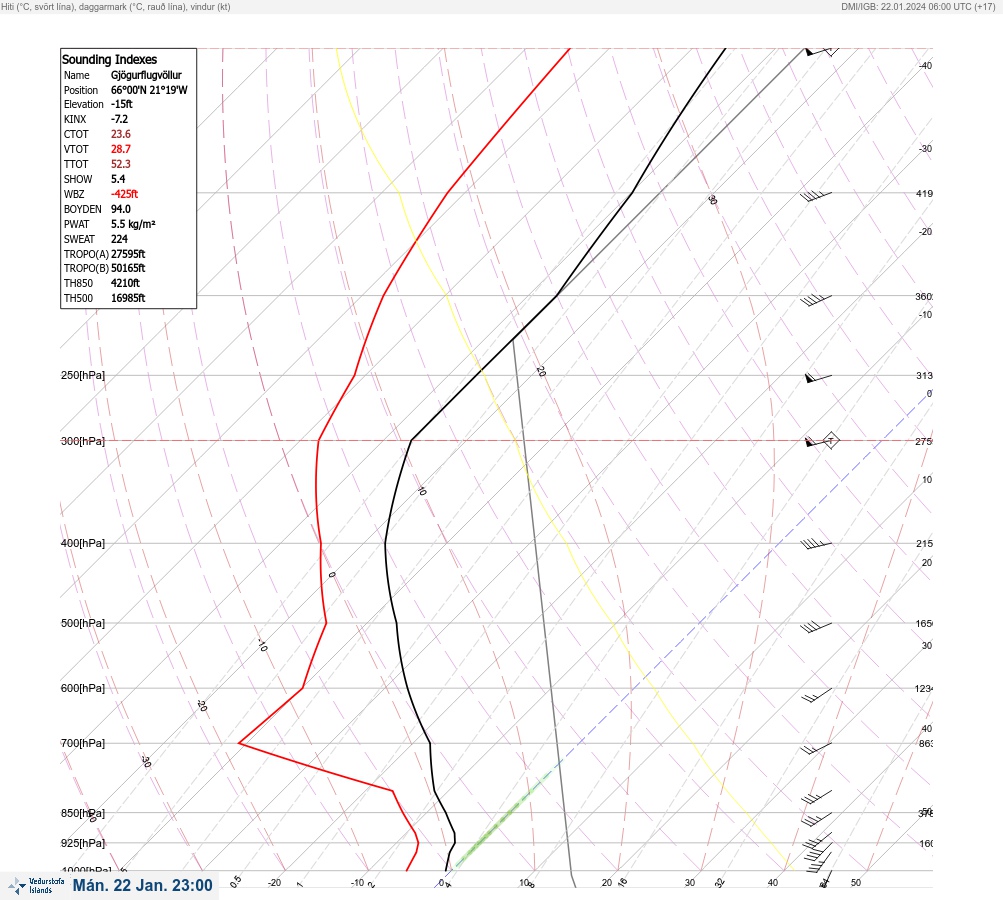The width and height of the screenshot is (1003, 900).
Task: Click the TROPO(A) value 27595ft
Action: (x=128, y=254)
